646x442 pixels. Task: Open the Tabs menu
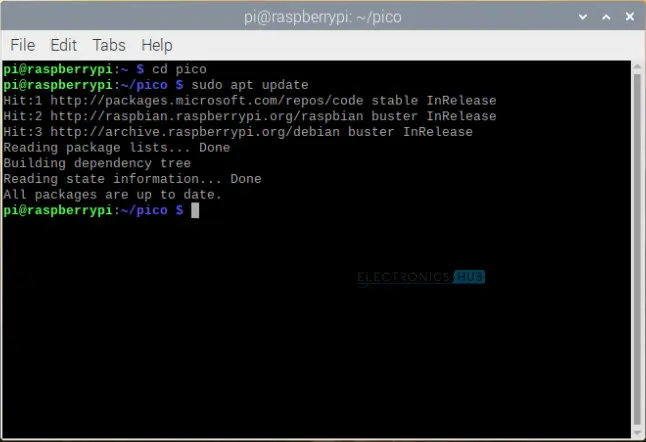[x=109, y=45]
